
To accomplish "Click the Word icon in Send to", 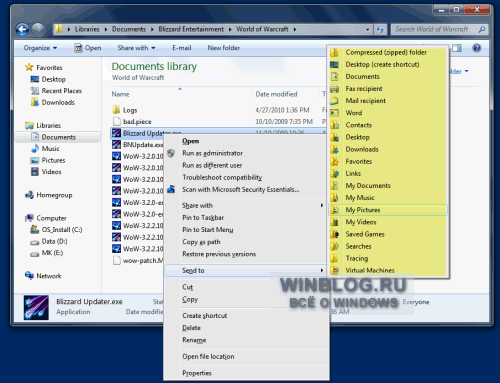I will coord(334,113).
